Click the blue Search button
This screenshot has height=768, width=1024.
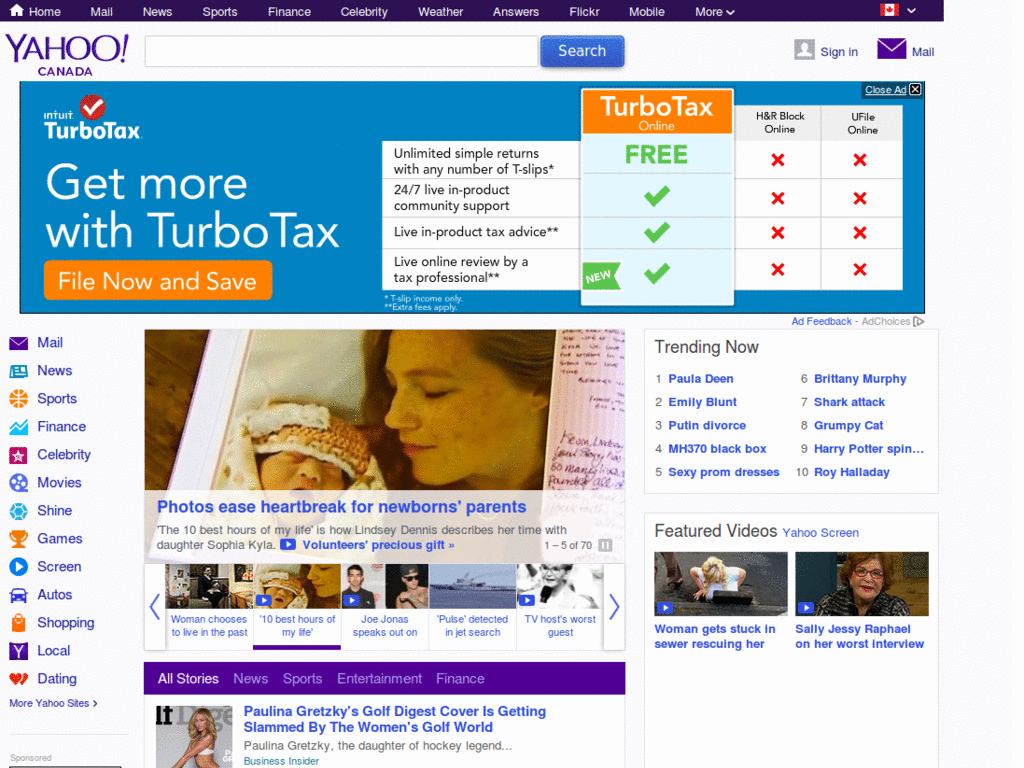pyautogui.click(x=582, y=51)
